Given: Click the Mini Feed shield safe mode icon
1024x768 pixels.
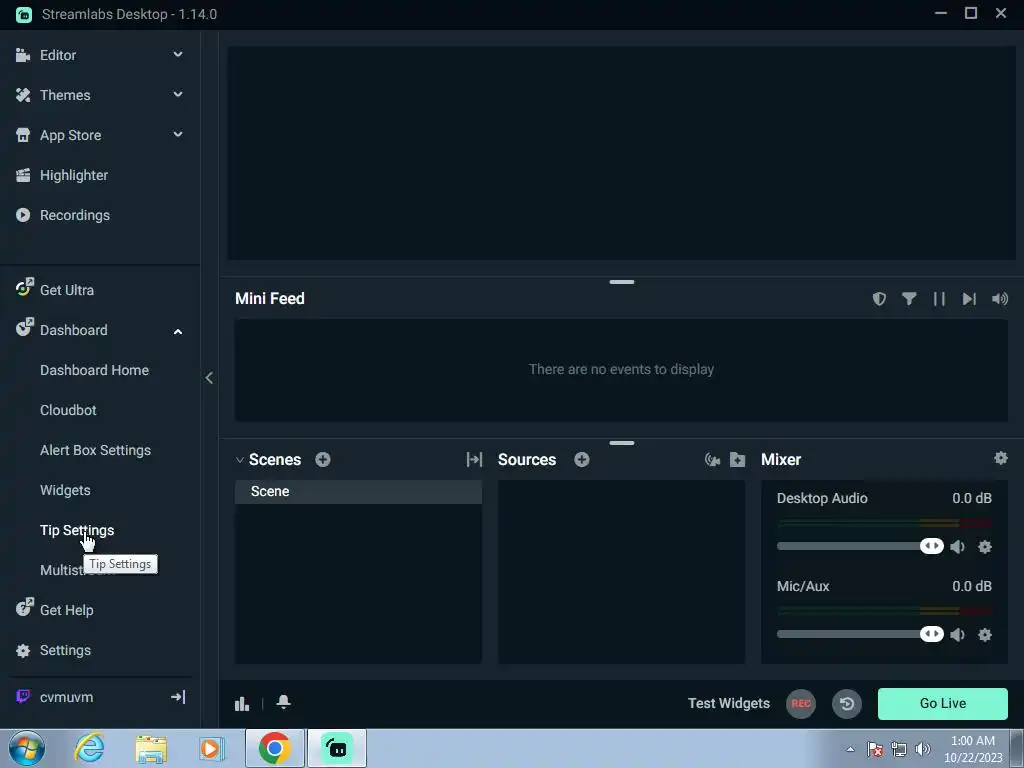Looking at the screenshot, I should tap(879, 298).
